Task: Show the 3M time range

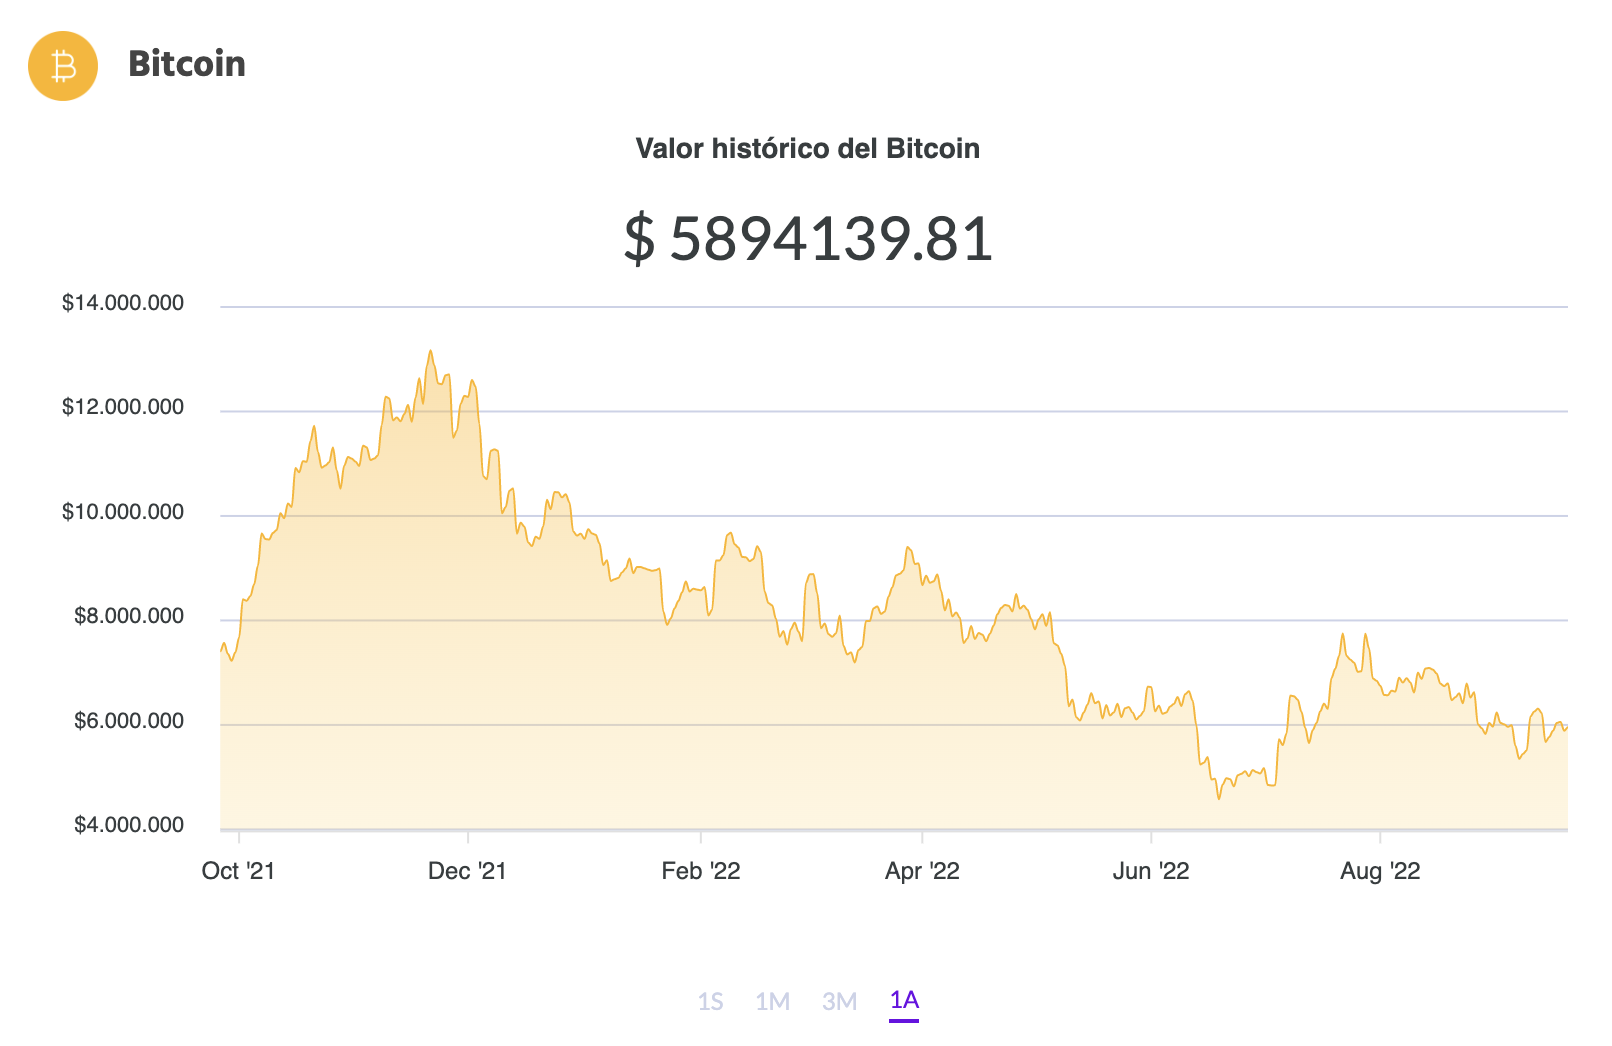Action: (839, 1001)
